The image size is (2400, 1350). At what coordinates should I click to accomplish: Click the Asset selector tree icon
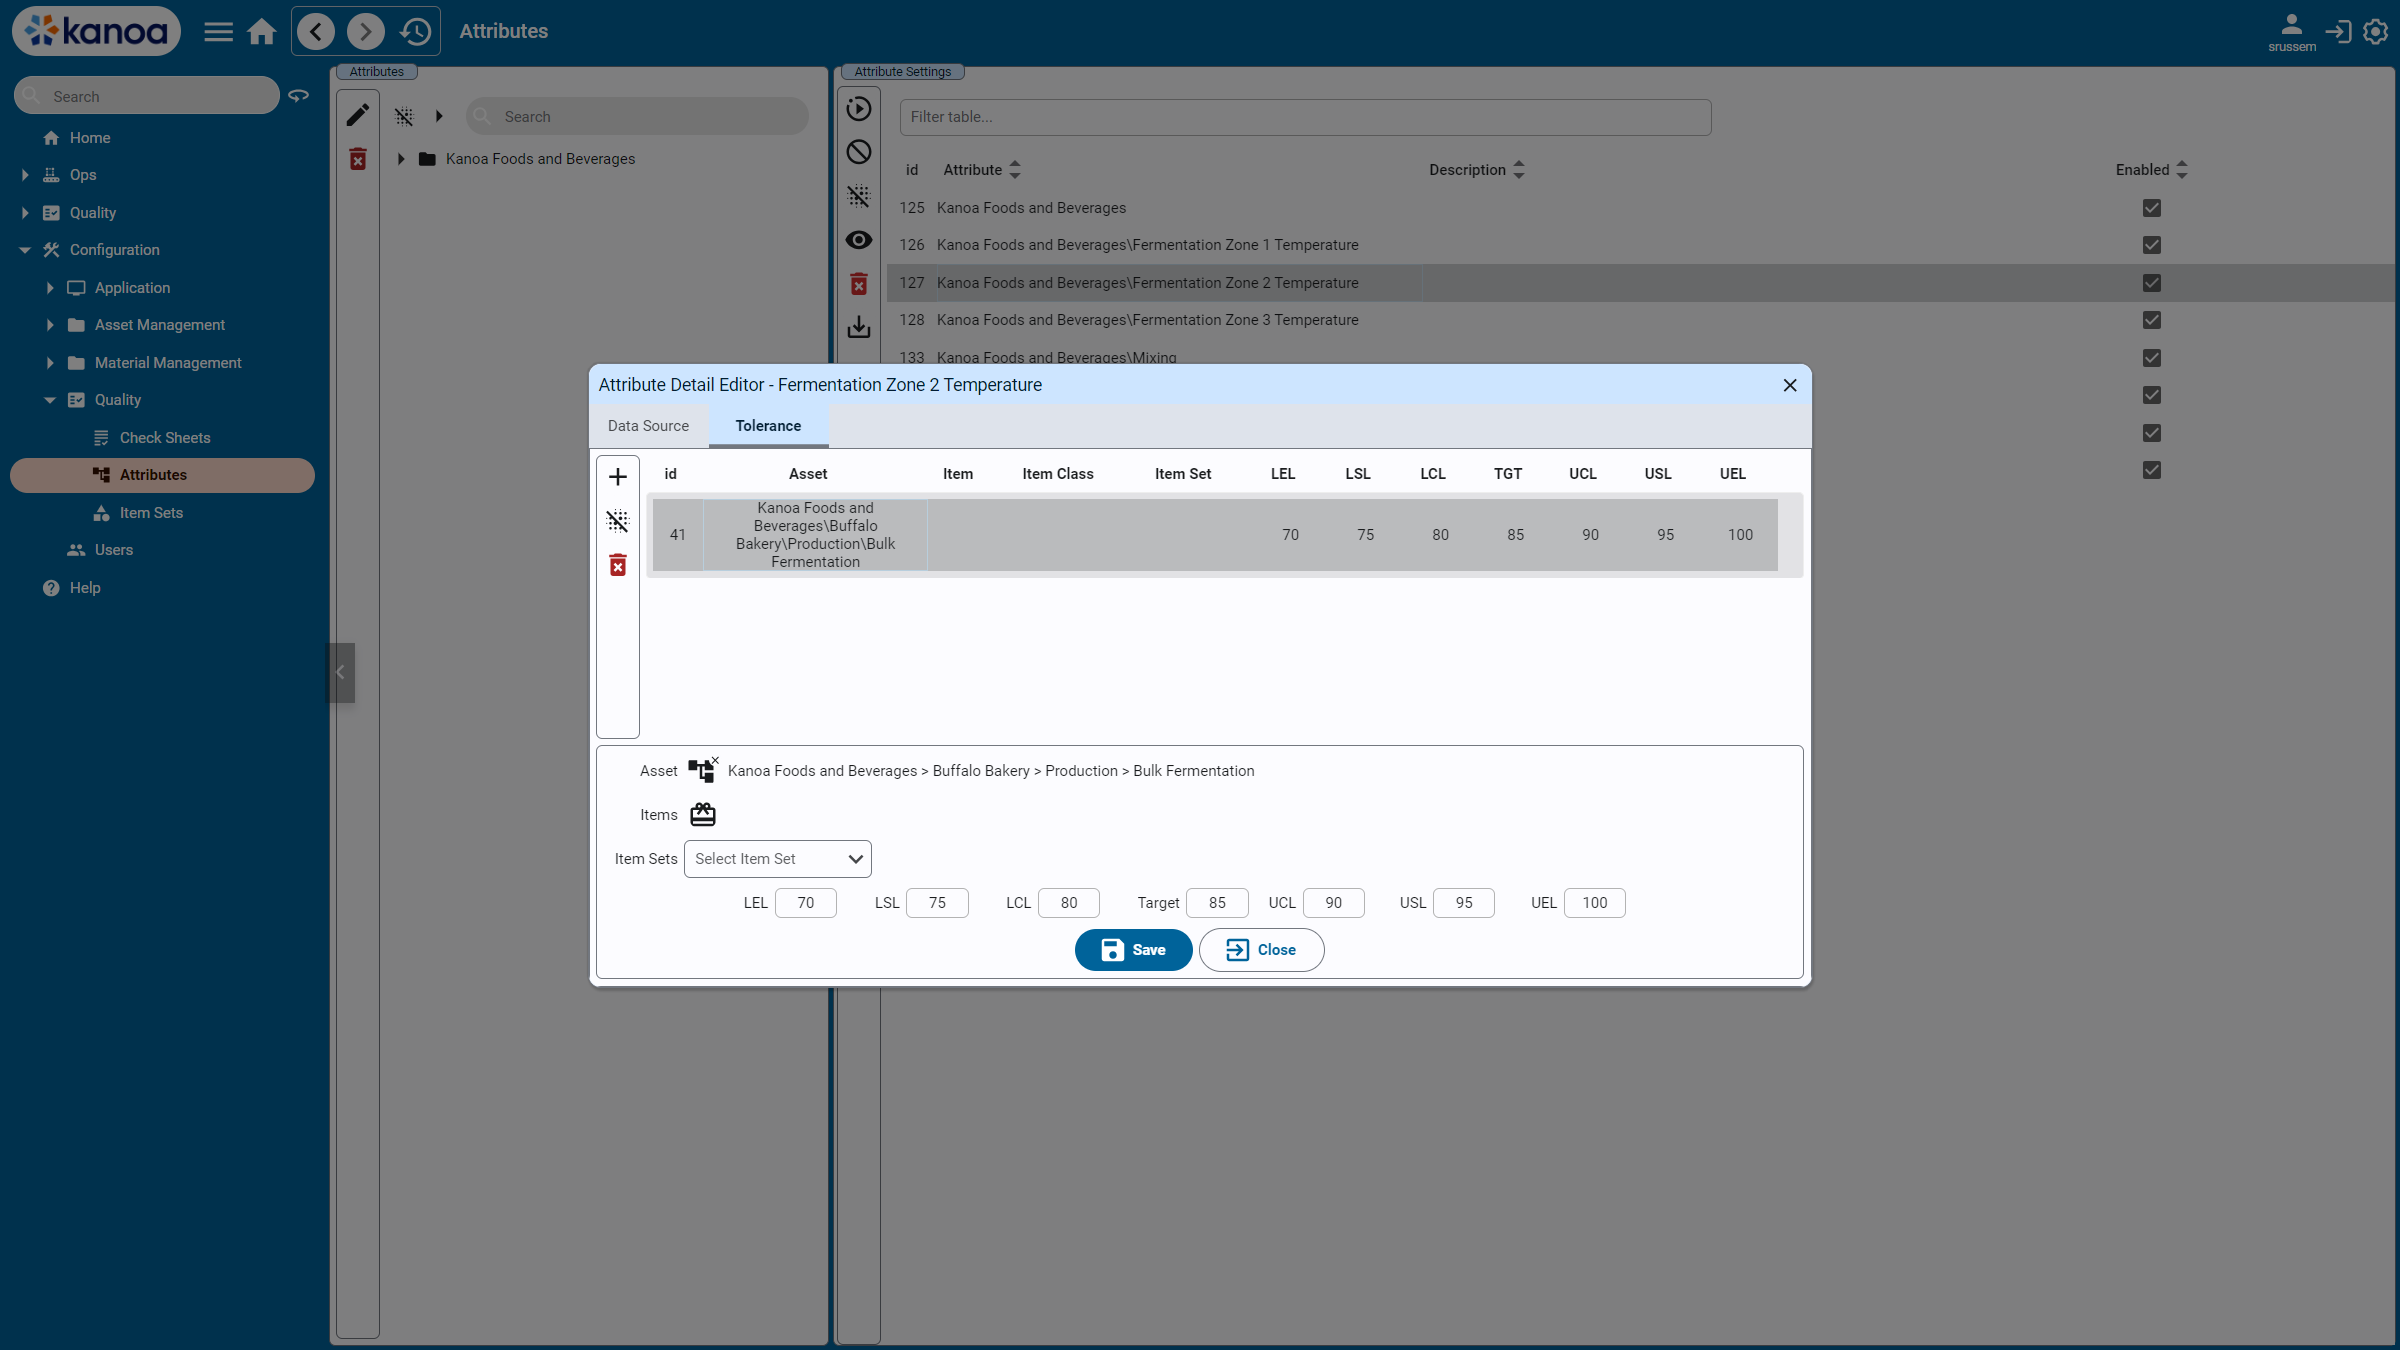[703, 770]
